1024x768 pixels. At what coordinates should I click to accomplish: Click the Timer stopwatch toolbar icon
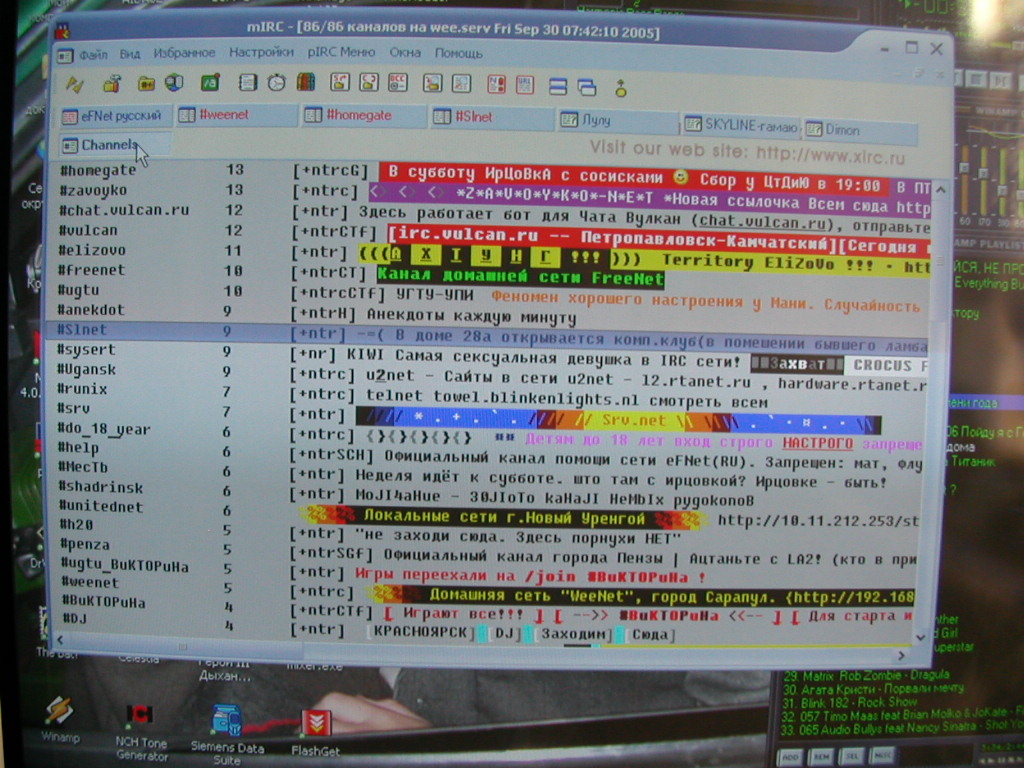click(276, 82)
